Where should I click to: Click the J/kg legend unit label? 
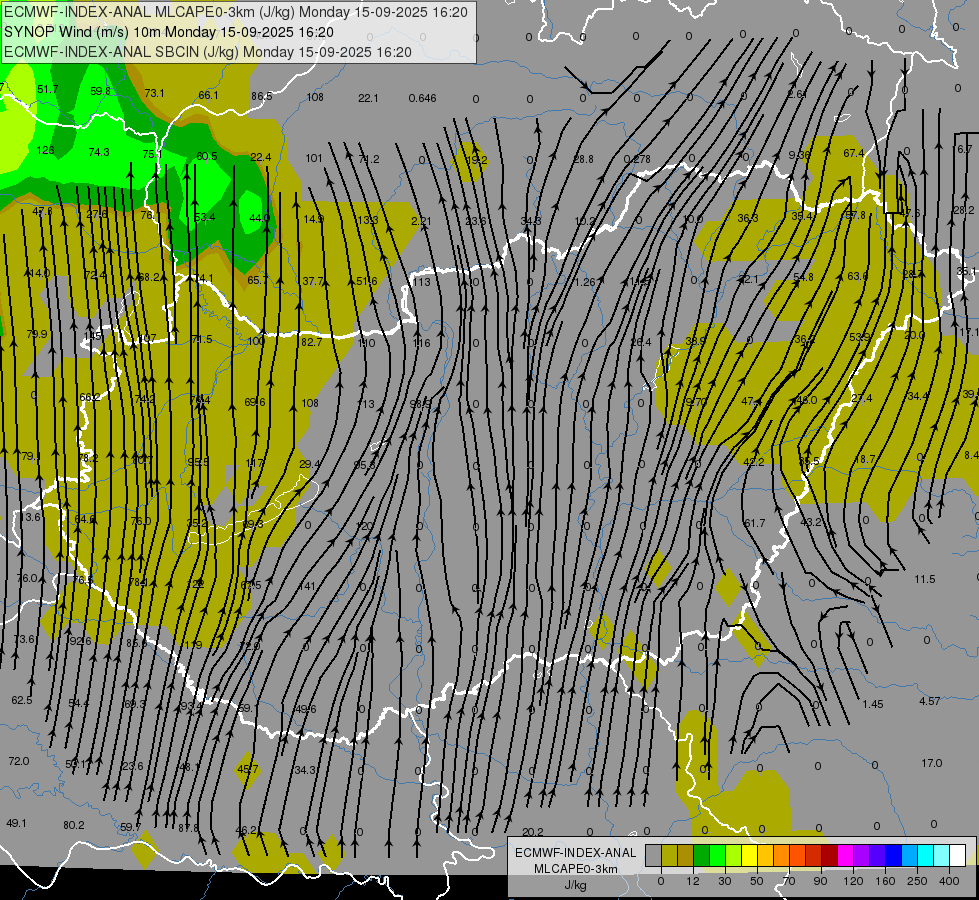(x=575, y=885)
